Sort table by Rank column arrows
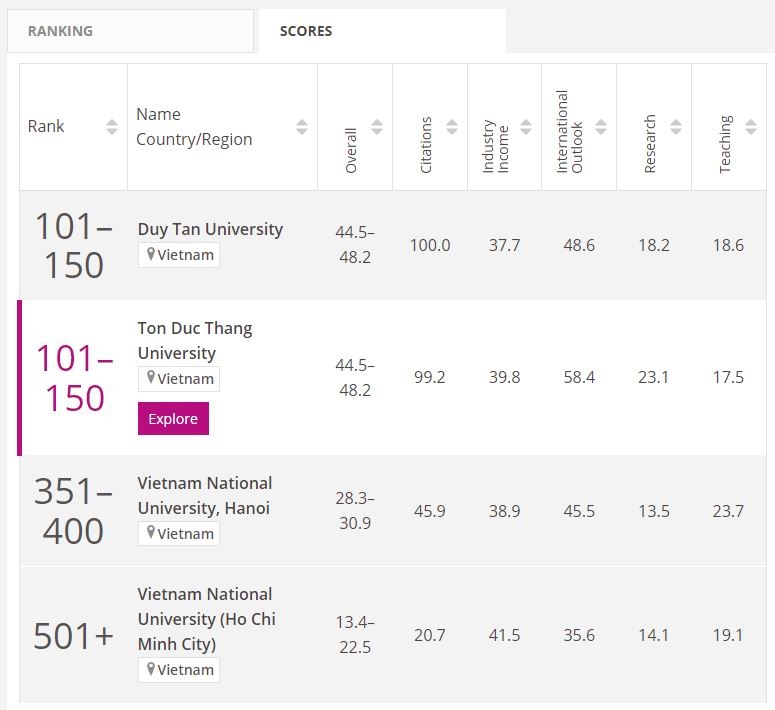Viewport: 775px width, 710px height. click(x=112, y=127)
